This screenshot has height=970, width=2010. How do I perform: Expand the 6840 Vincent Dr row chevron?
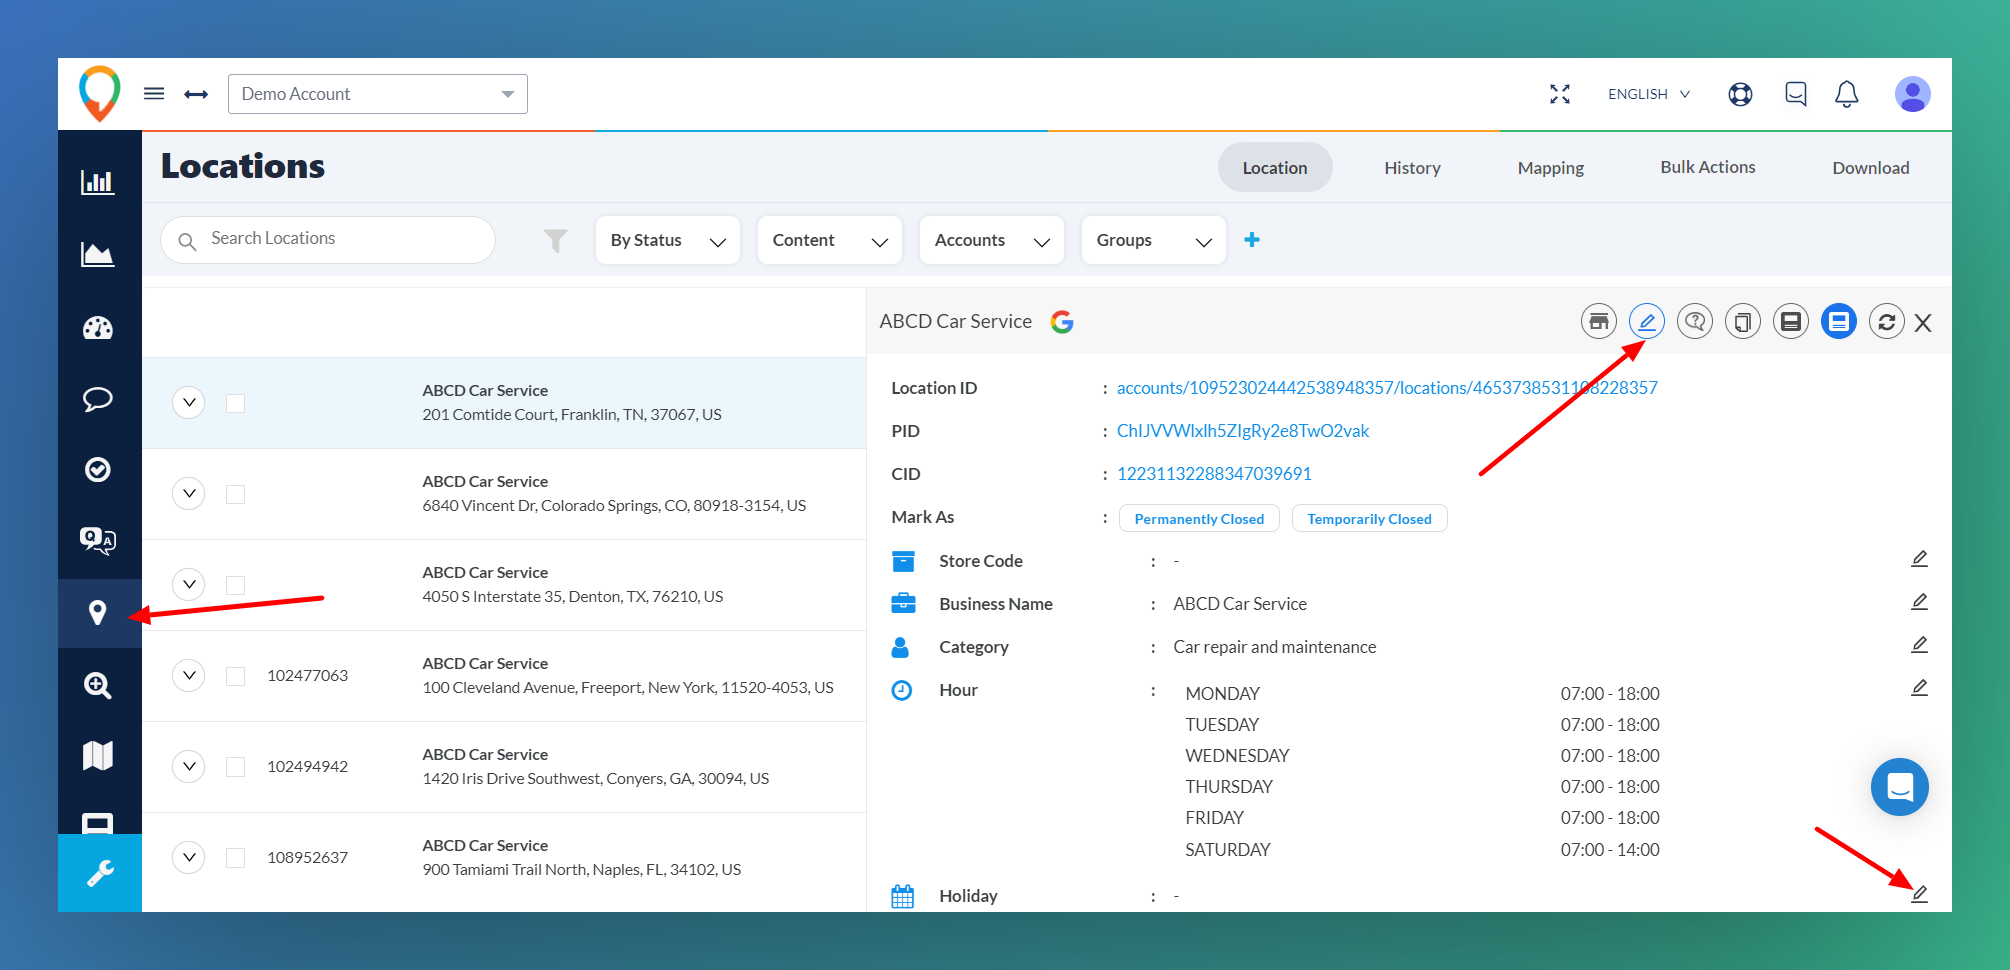189,493
